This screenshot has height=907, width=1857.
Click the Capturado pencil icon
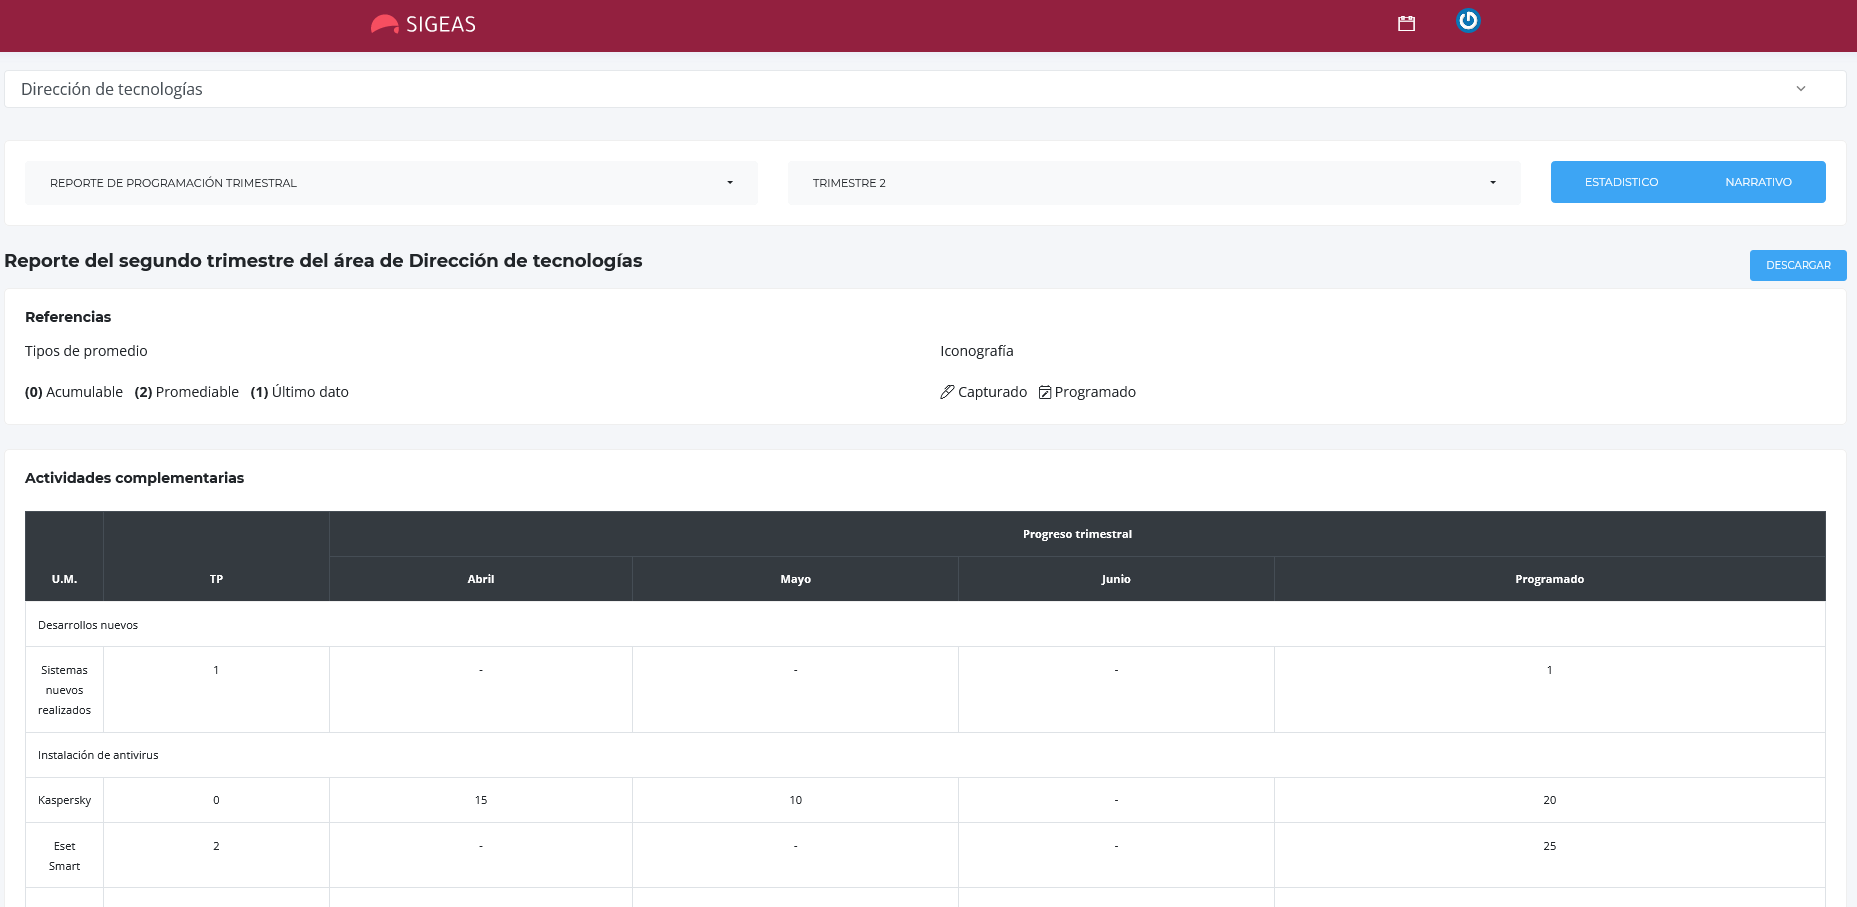(x=947, y=392)
